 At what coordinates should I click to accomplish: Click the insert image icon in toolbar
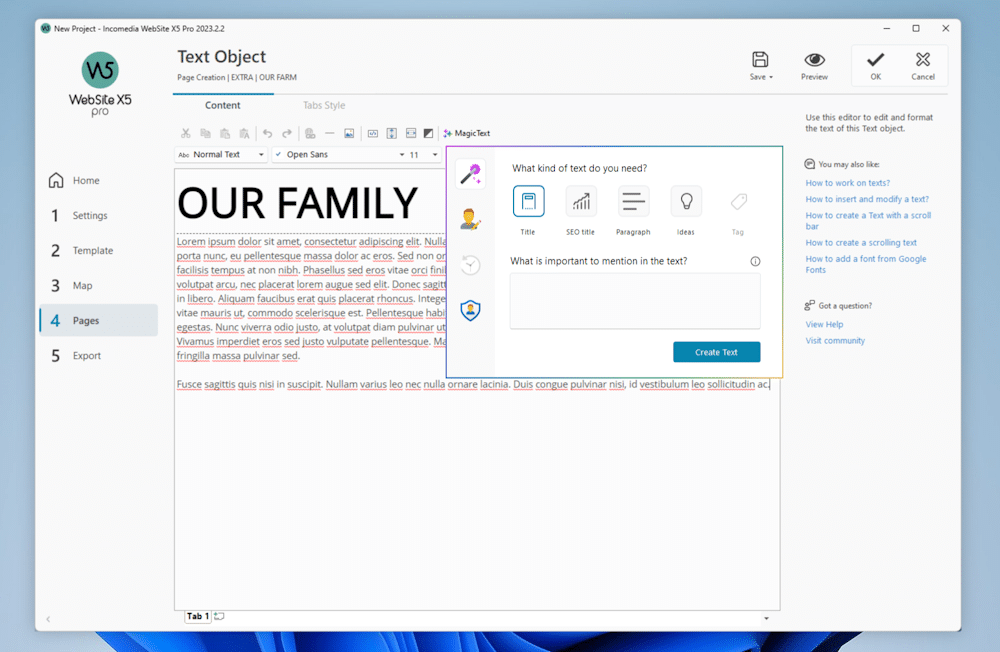coord(349,133)
